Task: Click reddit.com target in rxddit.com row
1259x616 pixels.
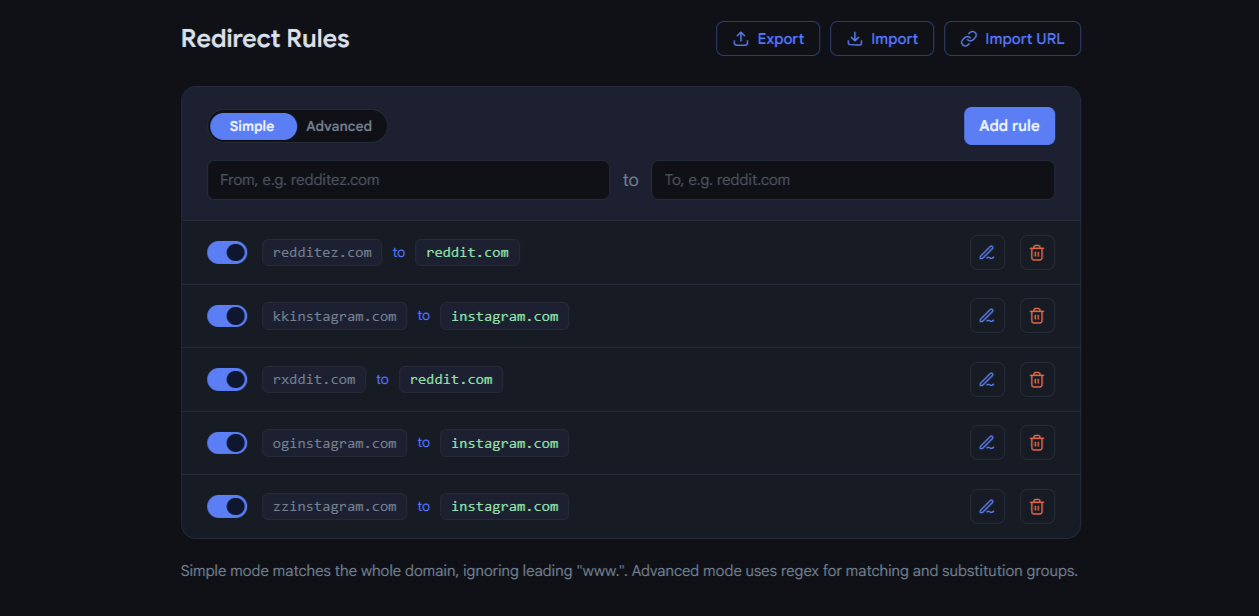Action: [451, 379]
